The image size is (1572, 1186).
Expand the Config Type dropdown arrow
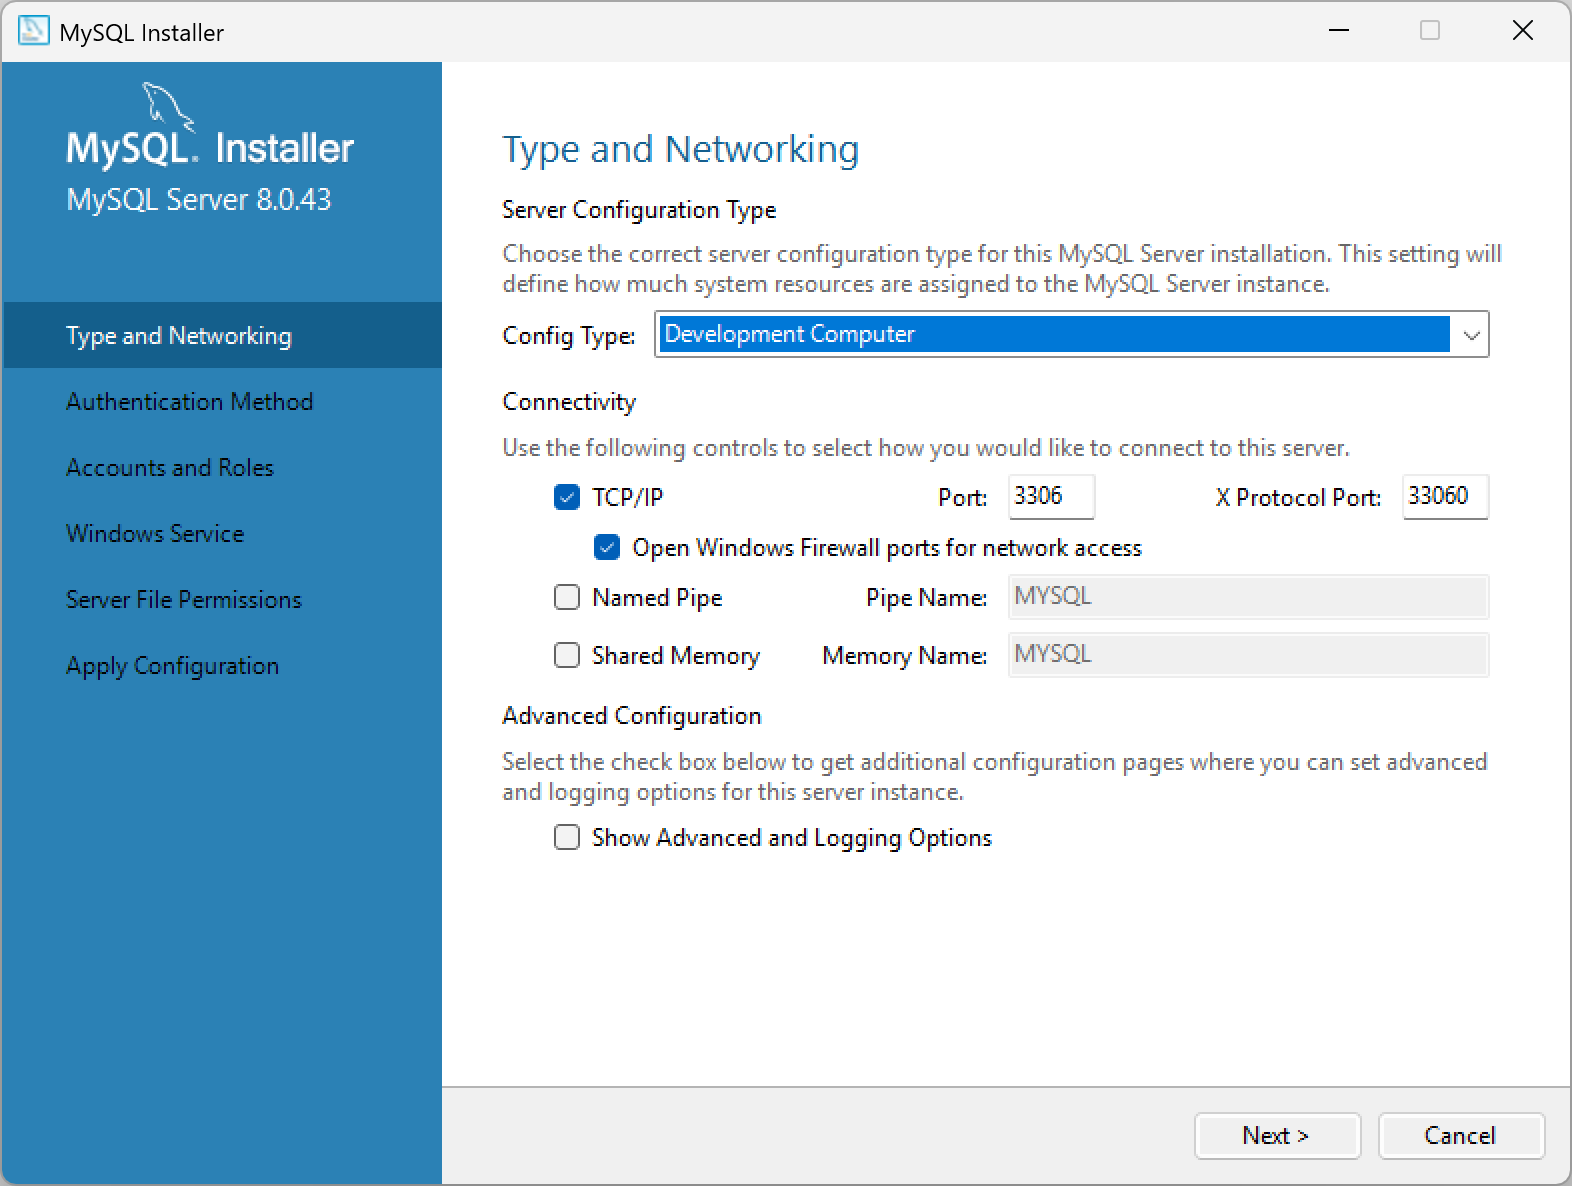[x=1471, y=335]
